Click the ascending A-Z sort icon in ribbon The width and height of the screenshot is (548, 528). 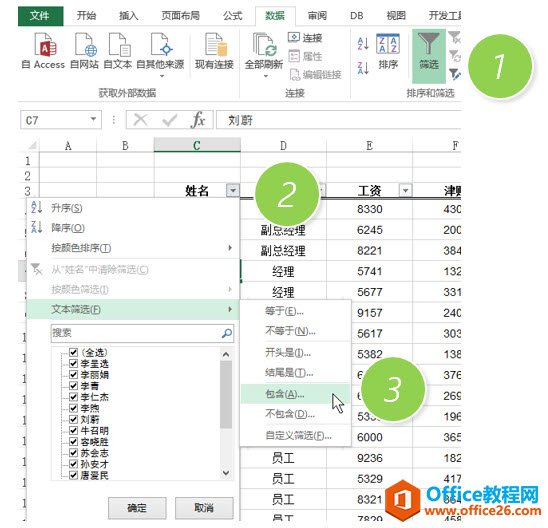pyautogui.click(x=363, y=43)
